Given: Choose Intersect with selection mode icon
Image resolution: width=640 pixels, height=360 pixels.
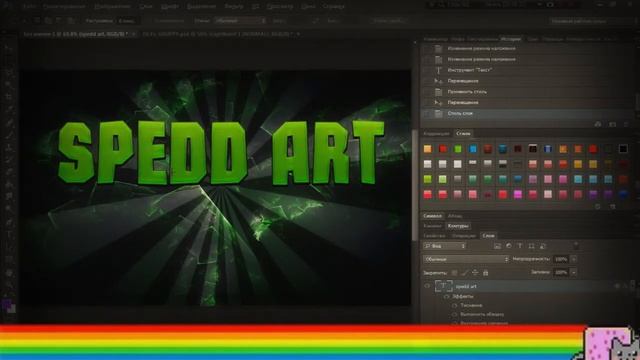Looking at the screenshot, I should [71, 20].
